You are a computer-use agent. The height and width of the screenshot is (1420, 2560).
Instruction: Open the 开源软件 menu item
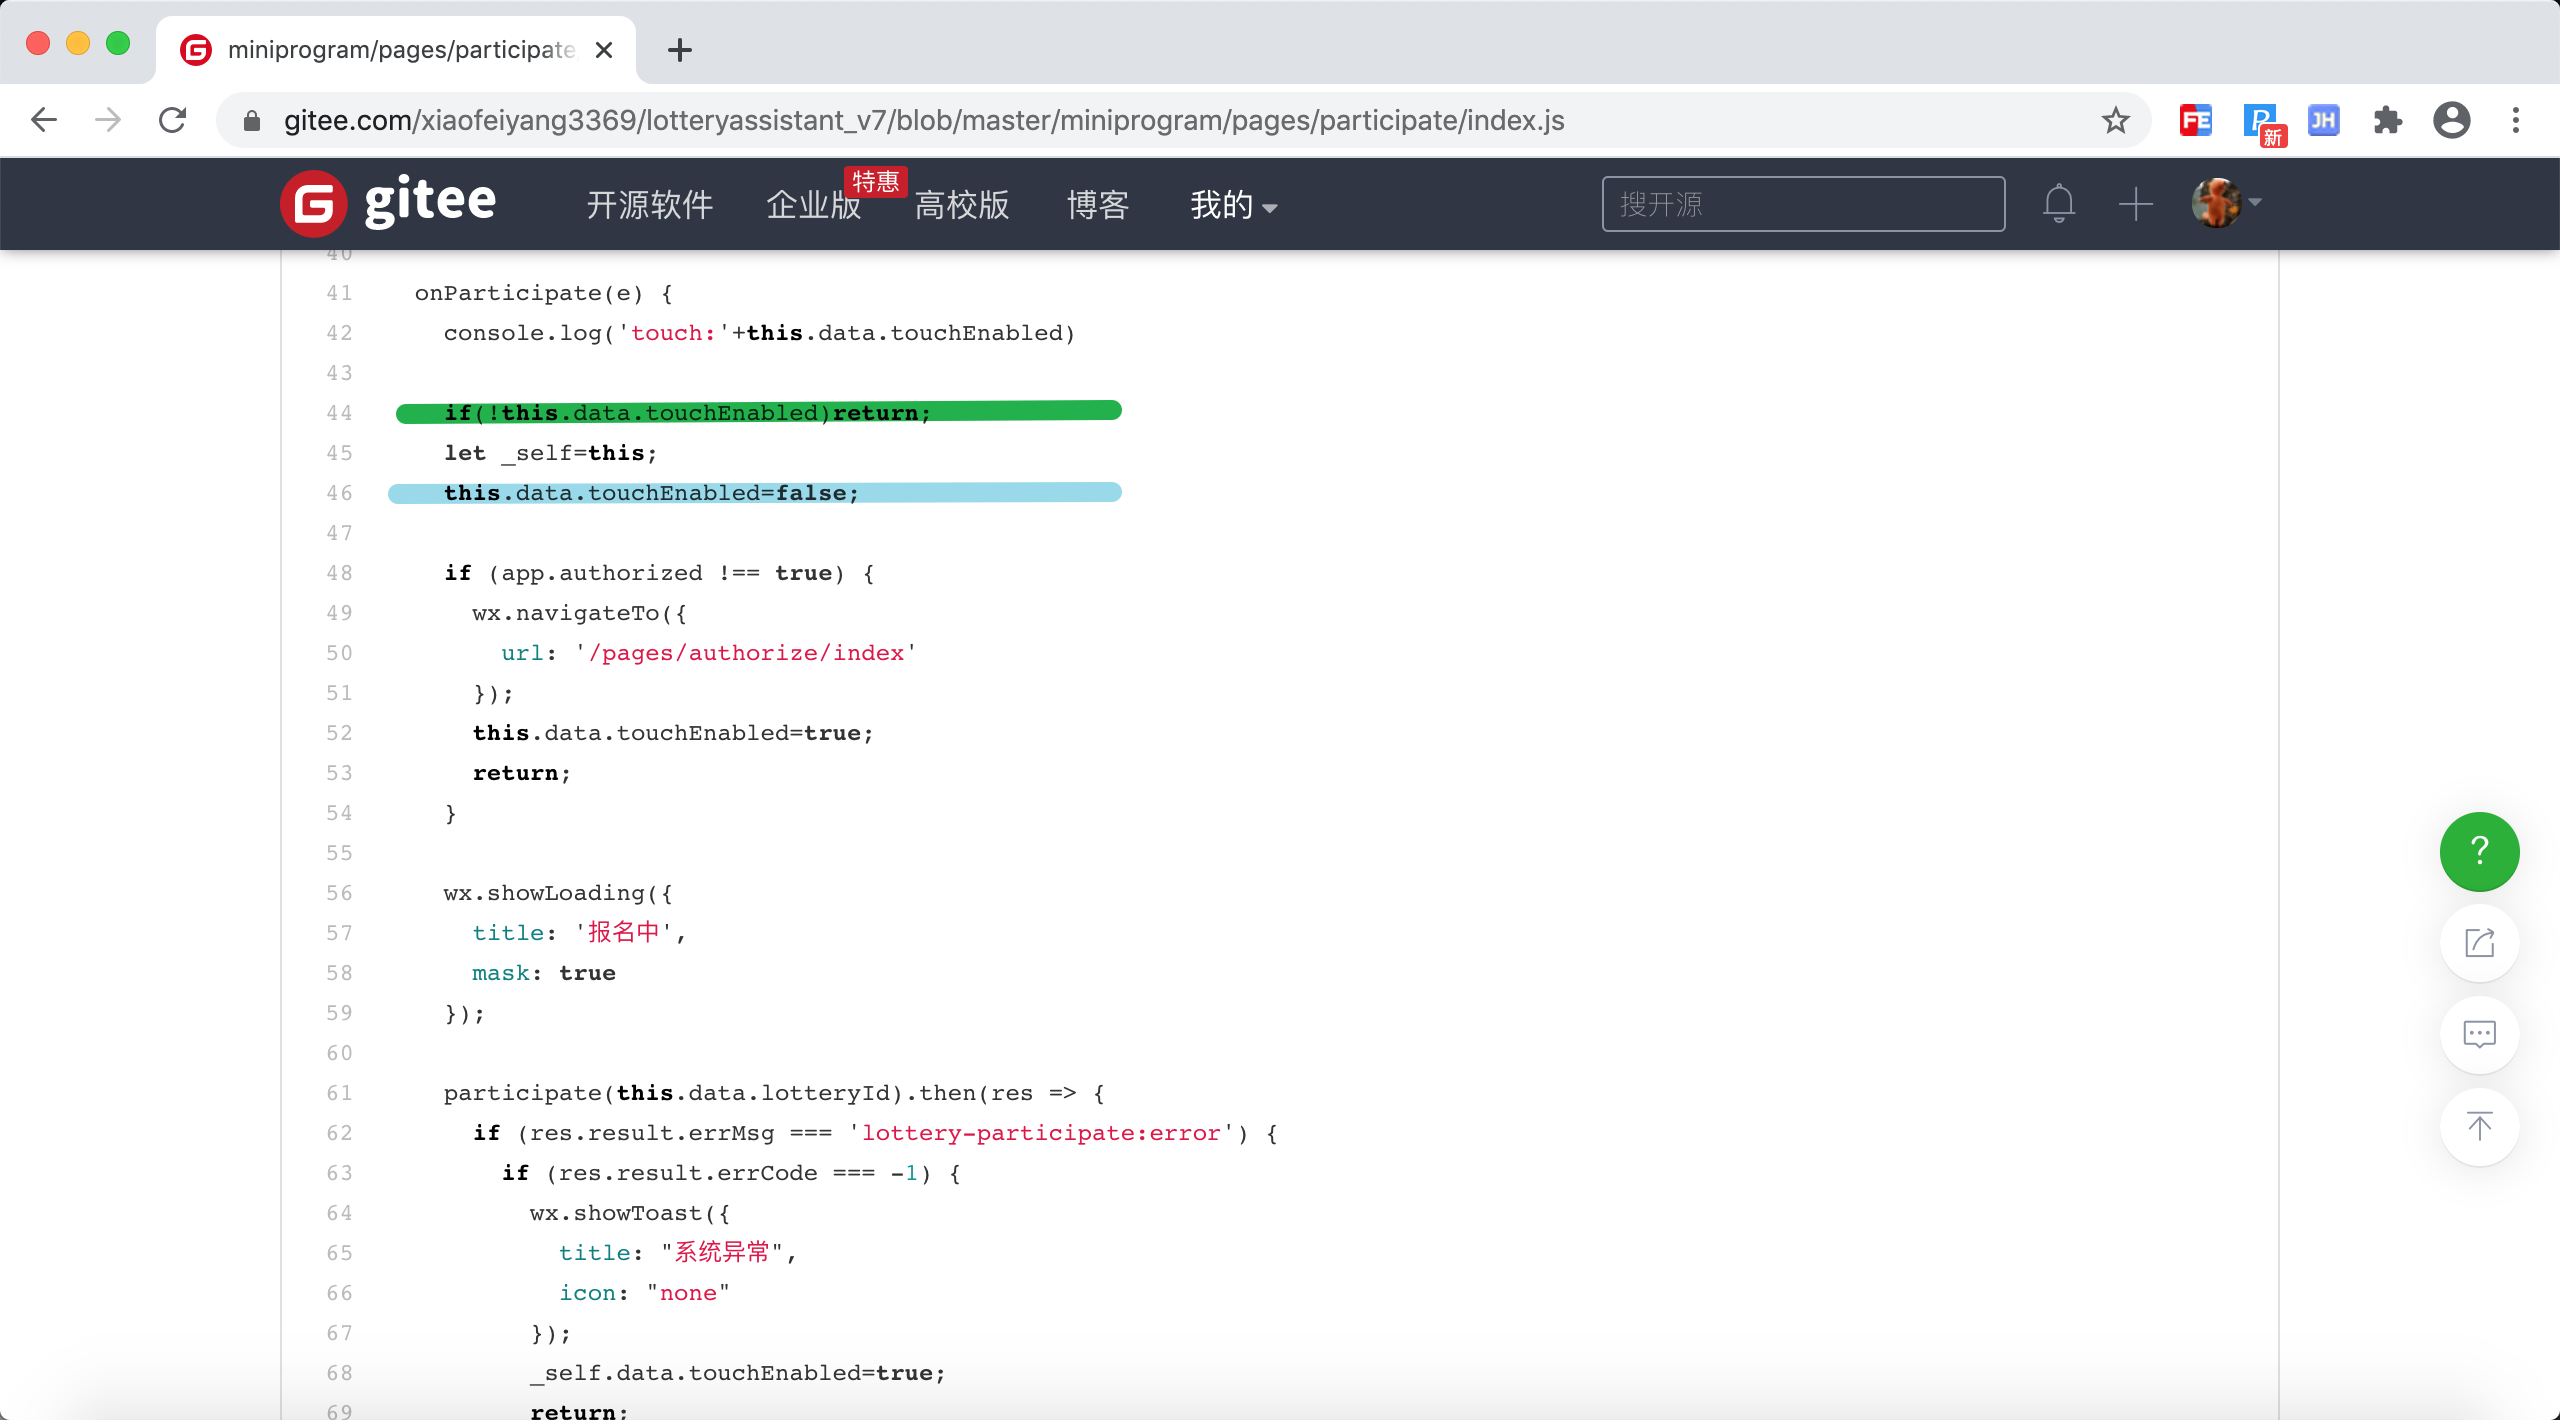(x=649, y=205)
